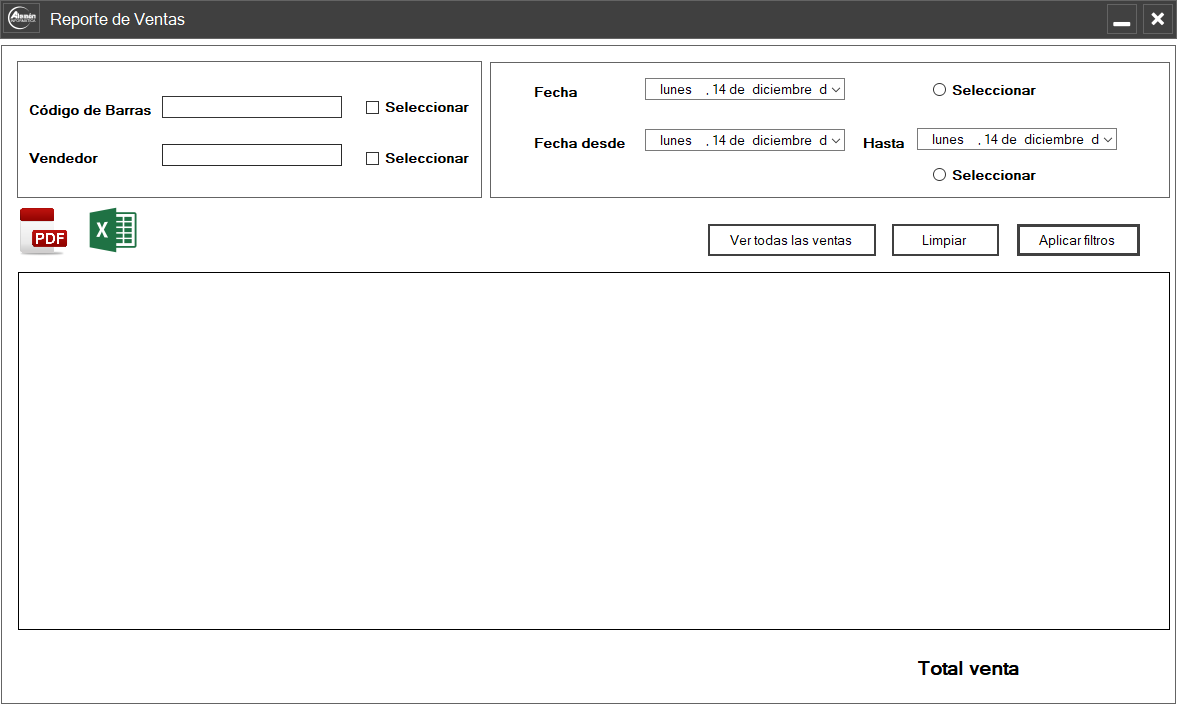Select the day number in Hasta field
Viewport: 1177px width, 706px height.
click(991, 140)
